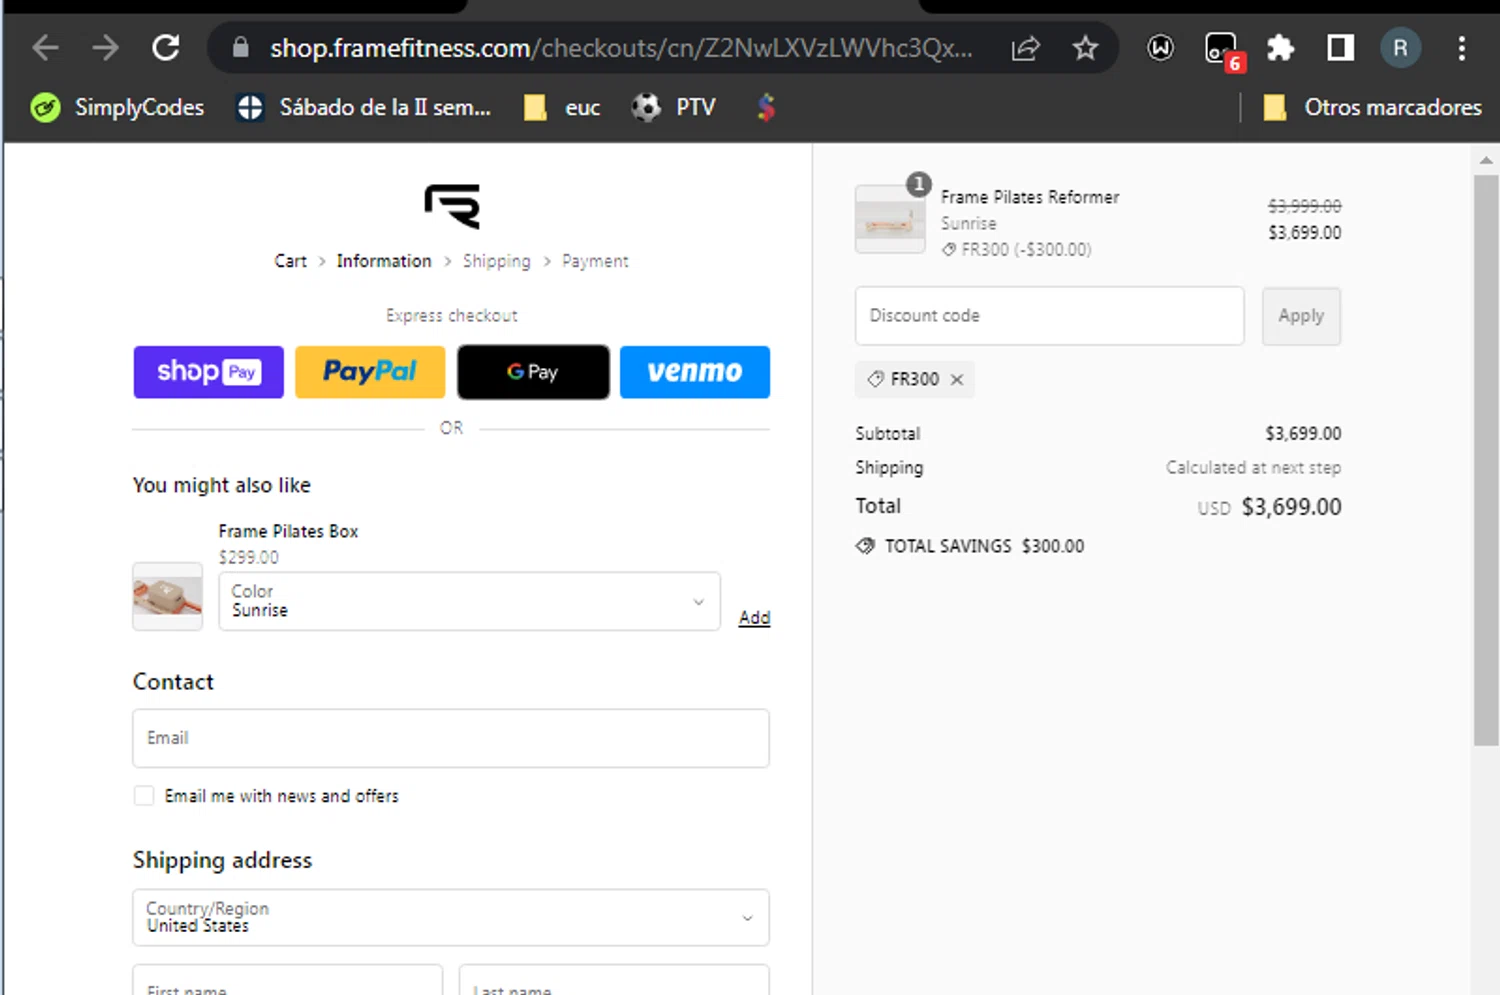Open euc bookmark folder
Screen dimensions: 1500x995
pyautogui.click(x=562, y=107)
